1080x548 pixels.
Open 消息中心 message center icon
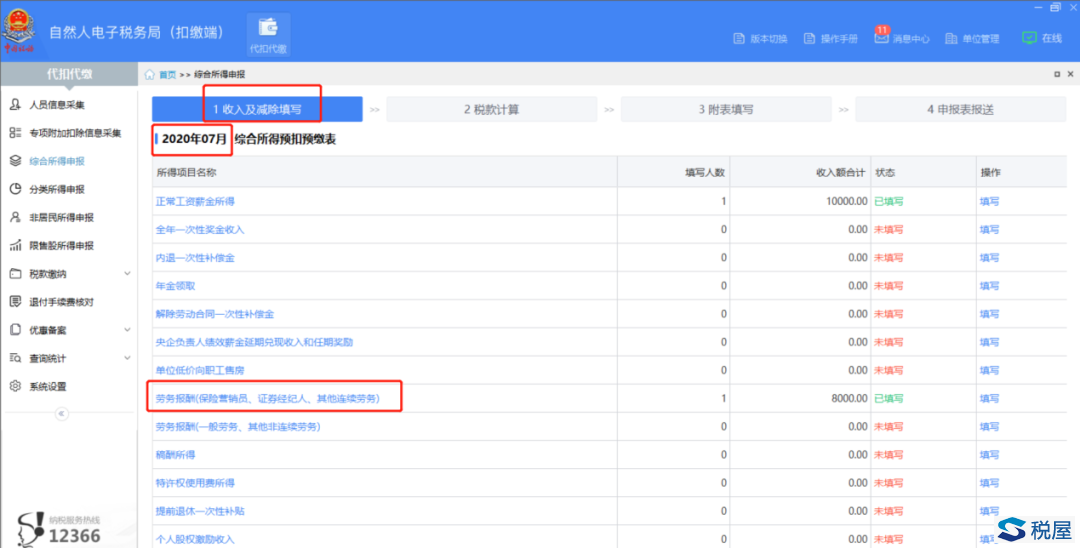(881, 38)
